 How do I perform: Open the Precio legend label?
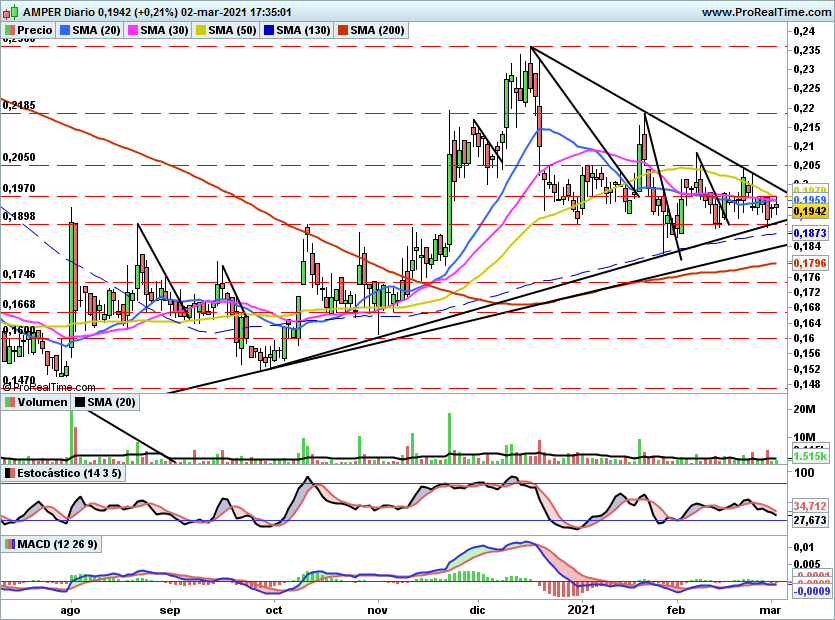click(35, 30)
